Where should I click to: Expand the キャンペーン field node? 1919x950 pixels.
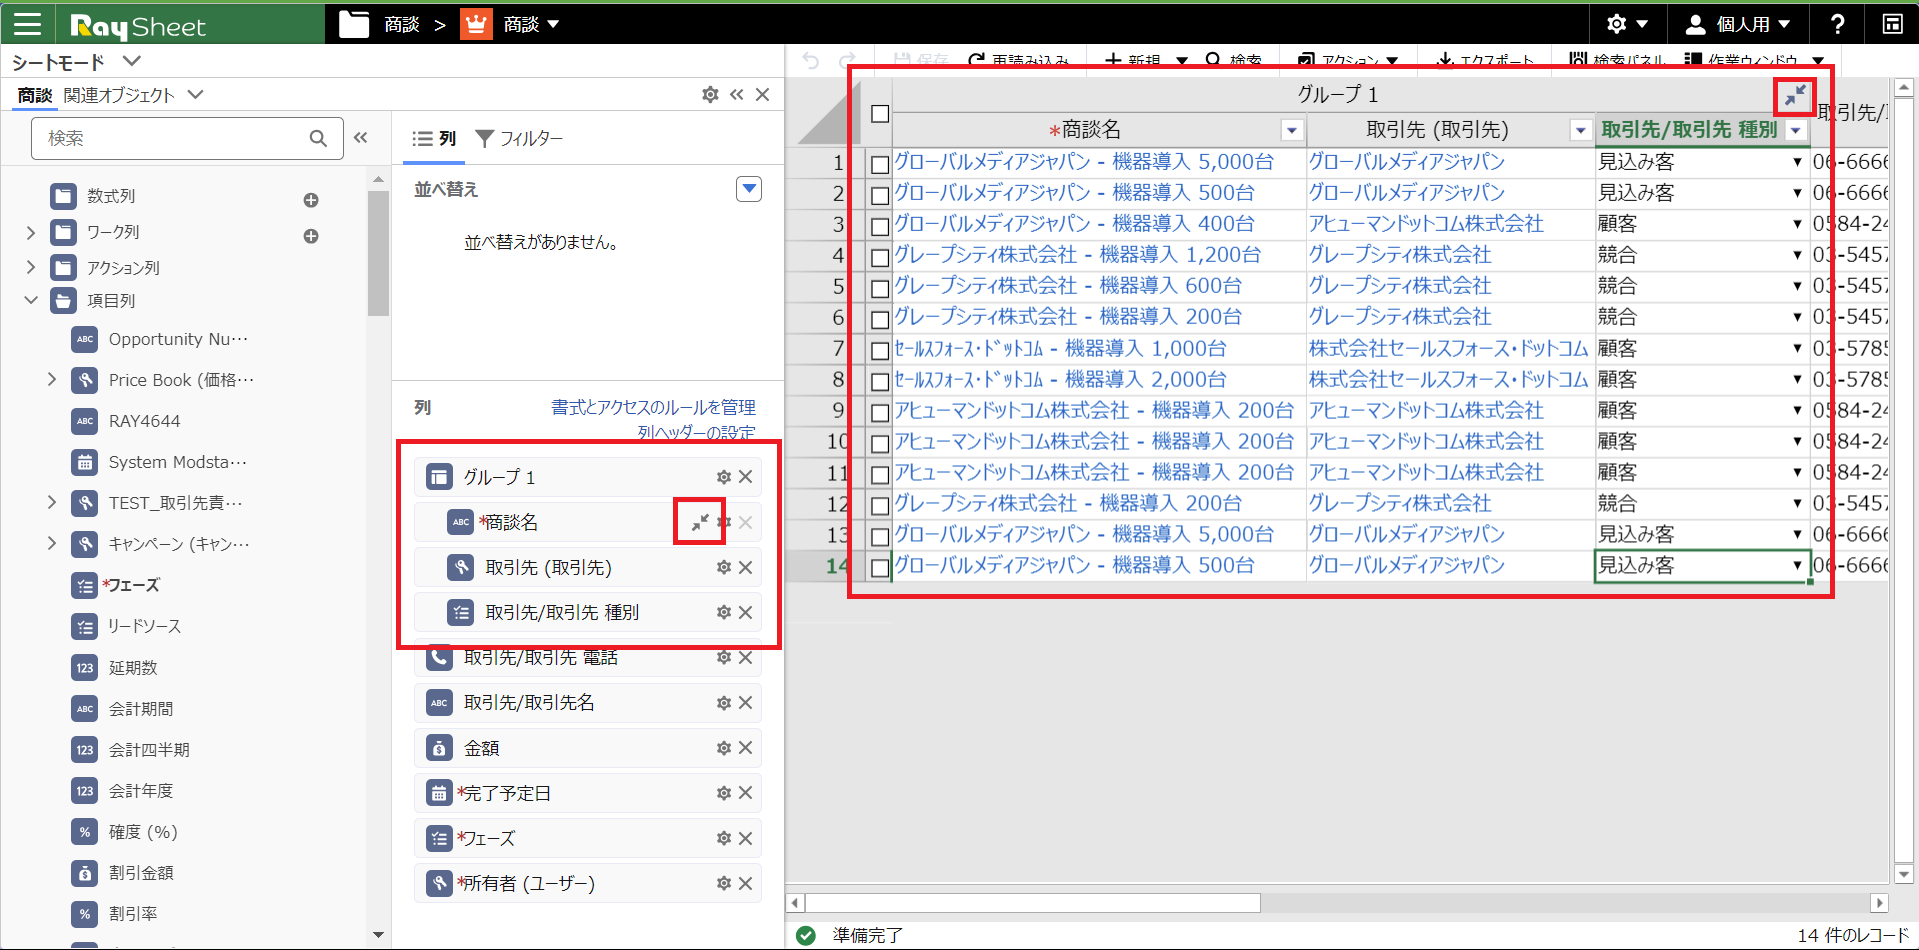click(x=52, y=543)
